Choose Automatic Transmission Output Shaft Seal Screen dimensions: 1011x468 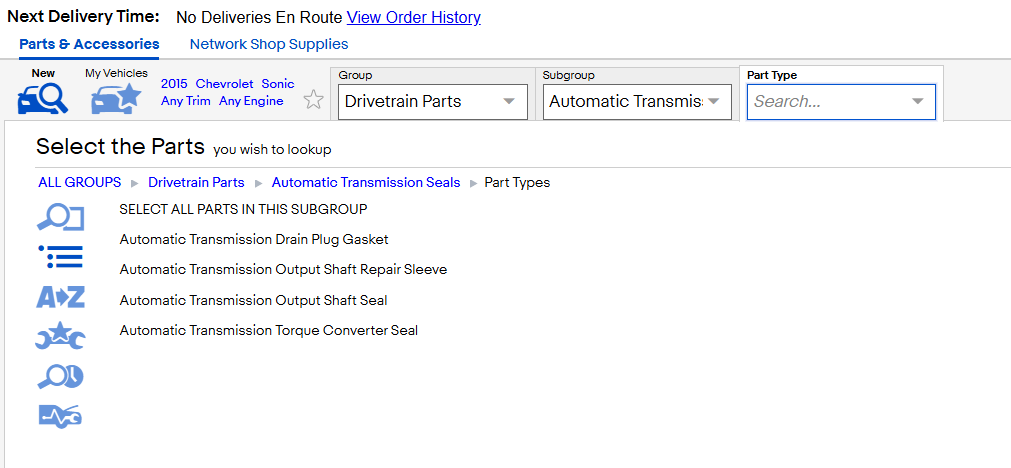[x=253, y=300]
